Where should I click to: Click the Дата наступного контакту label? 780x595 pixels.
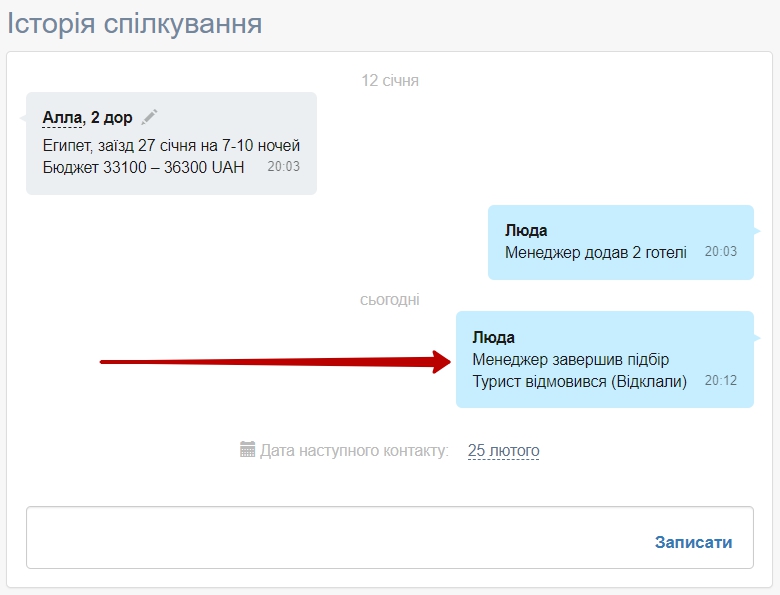click(x=354, y=450)
